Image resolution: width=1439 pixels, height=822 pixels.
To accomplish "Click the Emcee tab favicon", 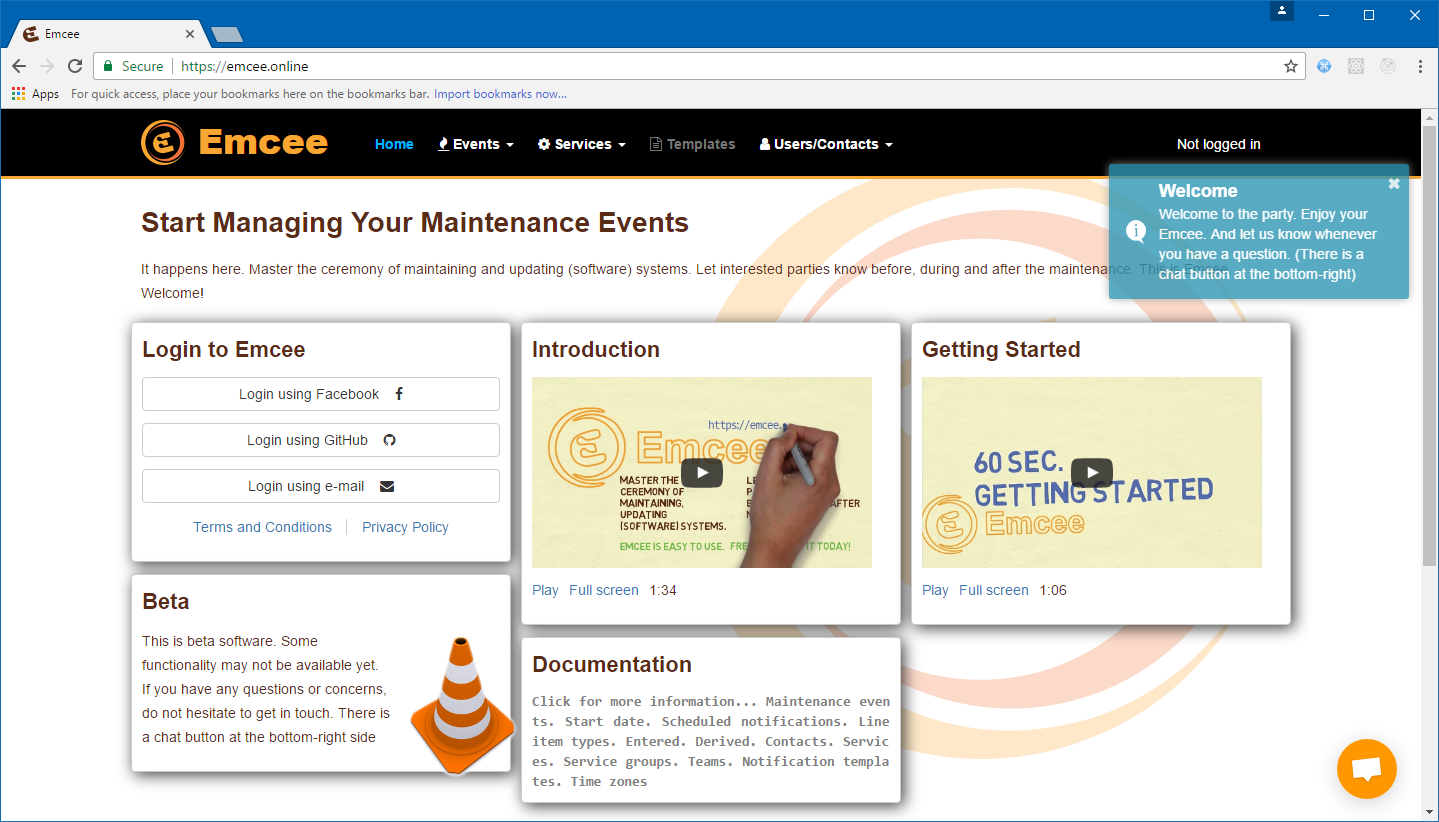I will 31,34.
